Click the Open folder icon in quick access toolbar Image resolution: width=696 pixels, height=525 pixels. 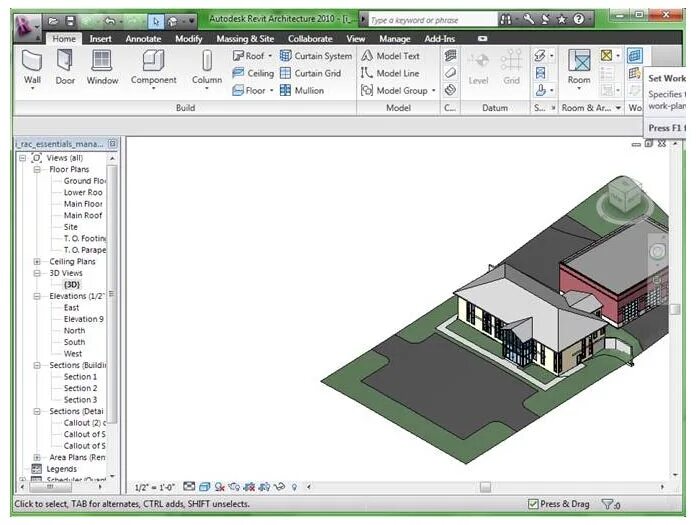click(x=53, y=21)
